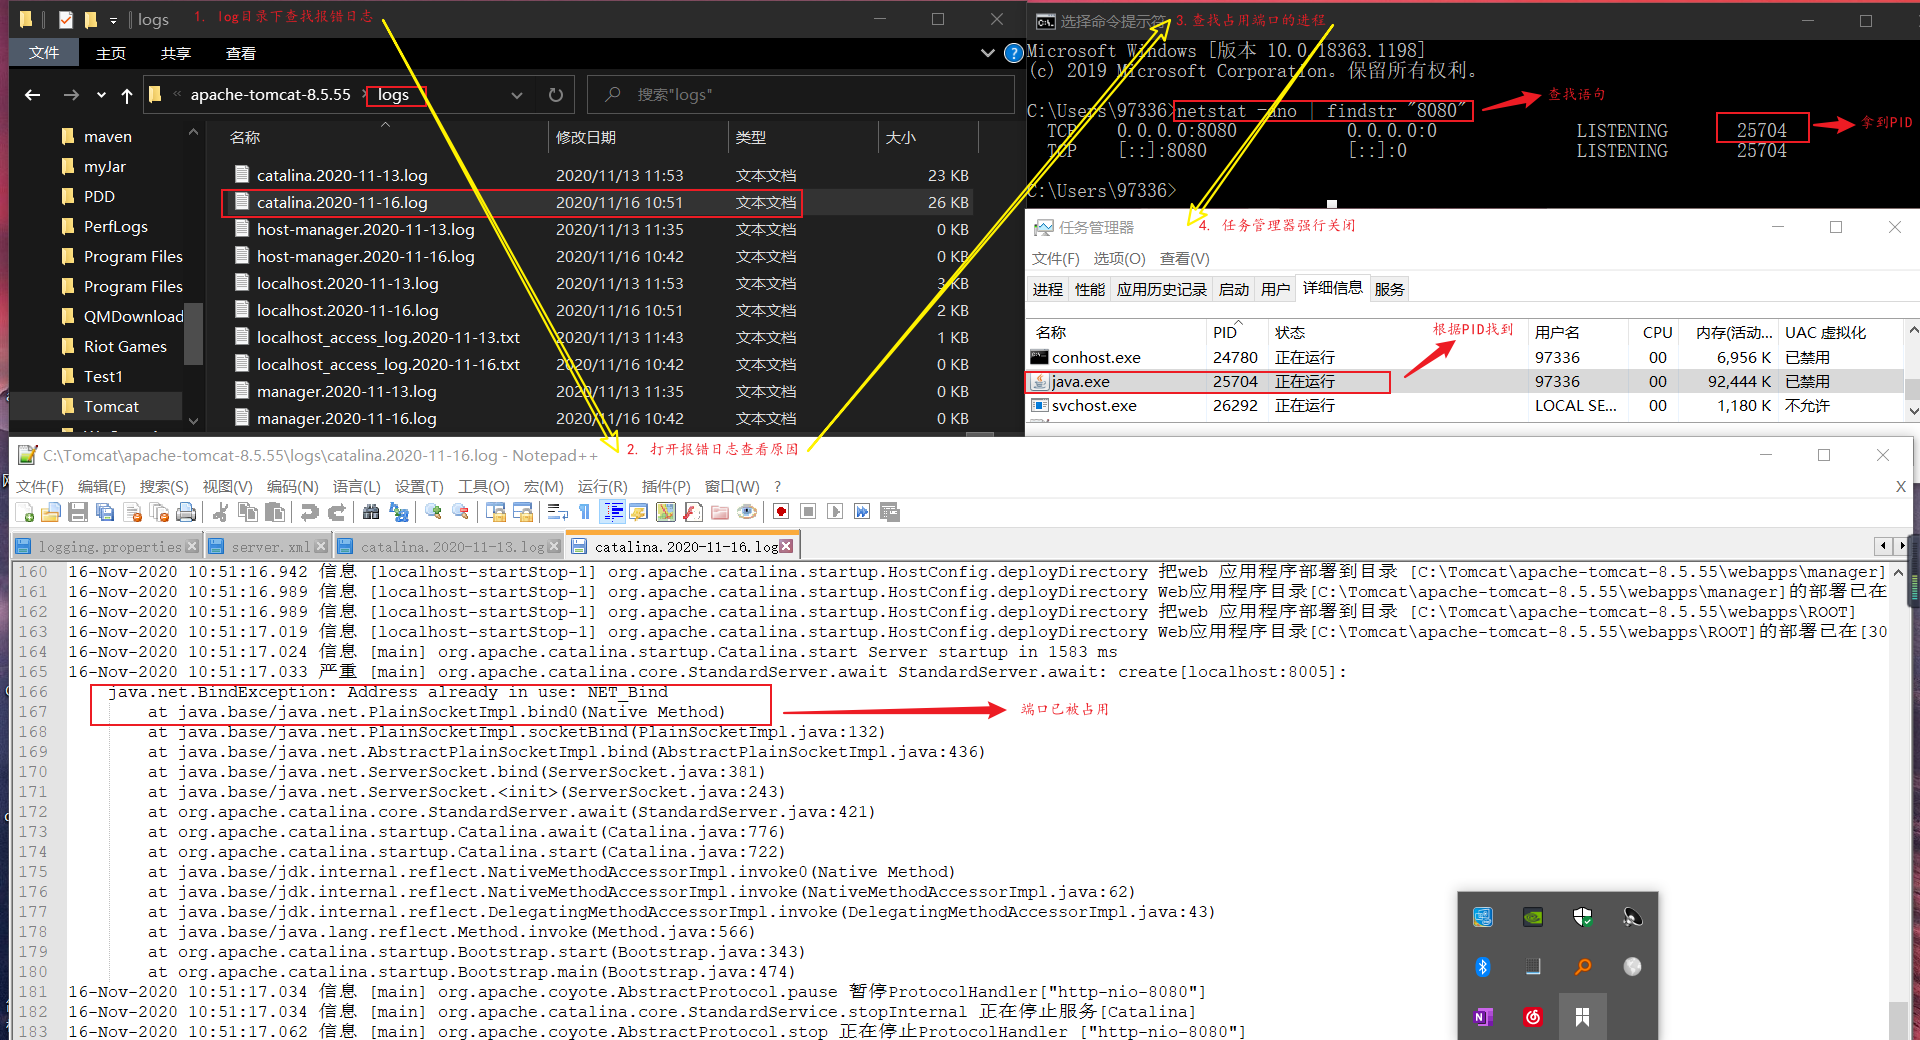Image resolution: width=1920 pixels, height=1040 pixels.
Task: Click the Save All icon in Notepad++
Action: (x=105, y=512)
